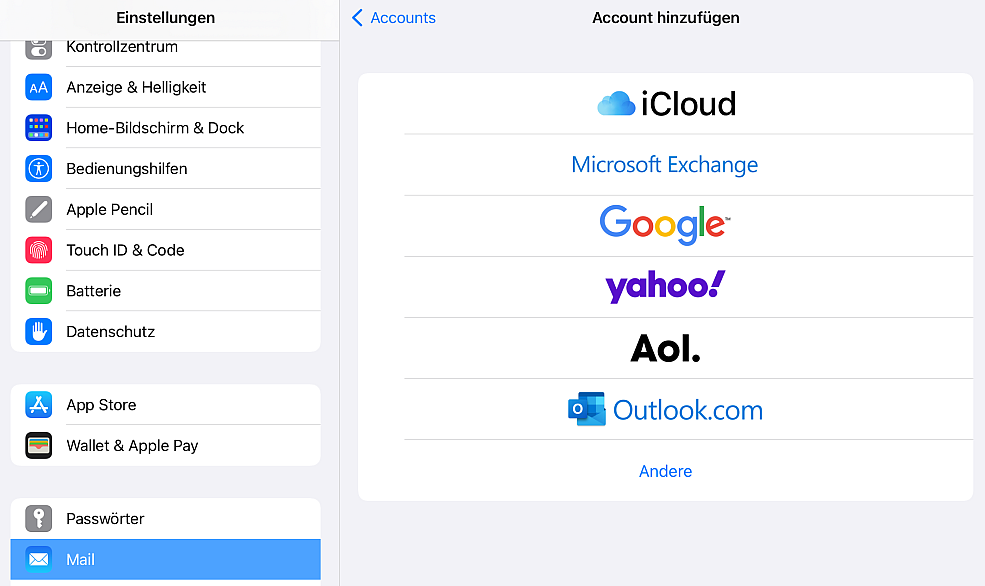Open Touch ID & Code fingerprint icon
The width and height of the screenshot is (985, 586).
(x=38, y=250)
